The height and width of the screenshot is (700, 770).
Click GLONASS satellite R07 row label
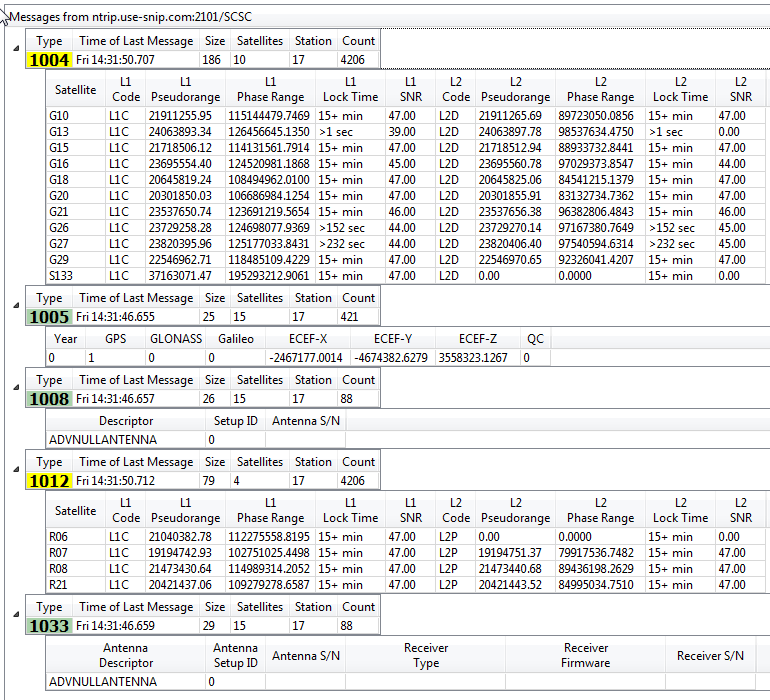[58, 553]
